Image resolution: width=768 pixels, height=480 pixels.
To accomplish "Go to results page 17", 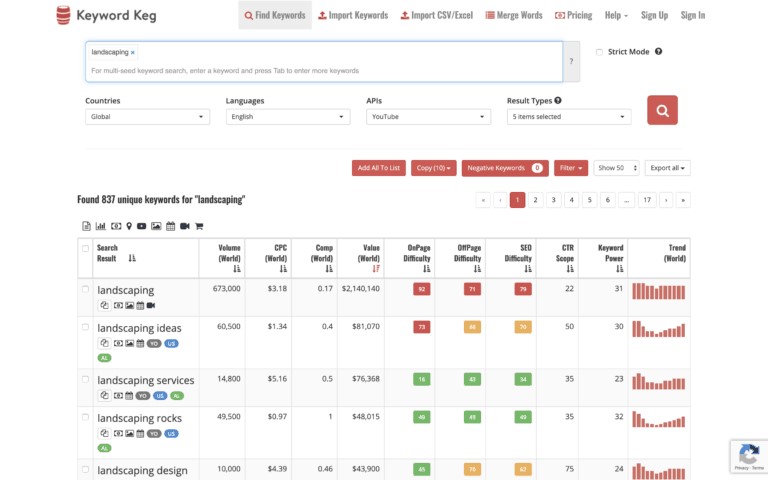I will [647, 200].
